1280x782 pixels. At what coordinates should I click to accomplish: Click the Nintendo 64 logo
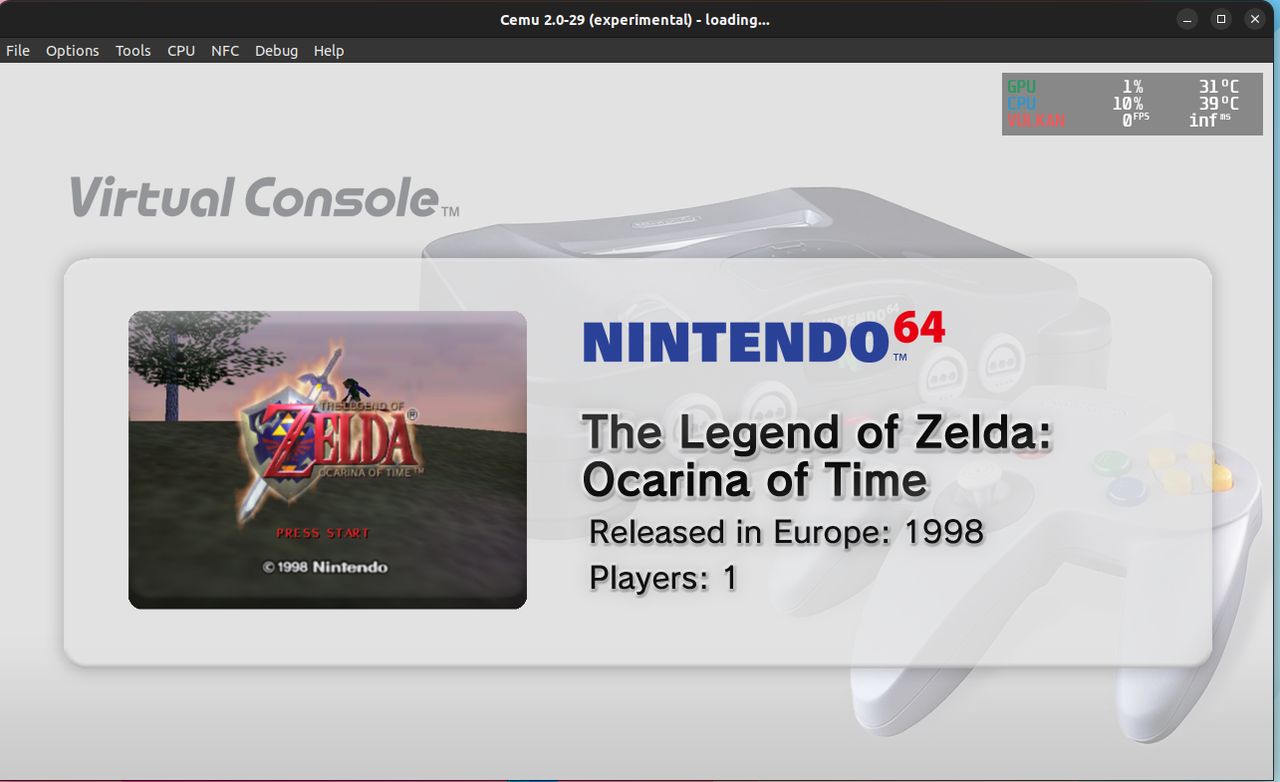coord(764,337)
